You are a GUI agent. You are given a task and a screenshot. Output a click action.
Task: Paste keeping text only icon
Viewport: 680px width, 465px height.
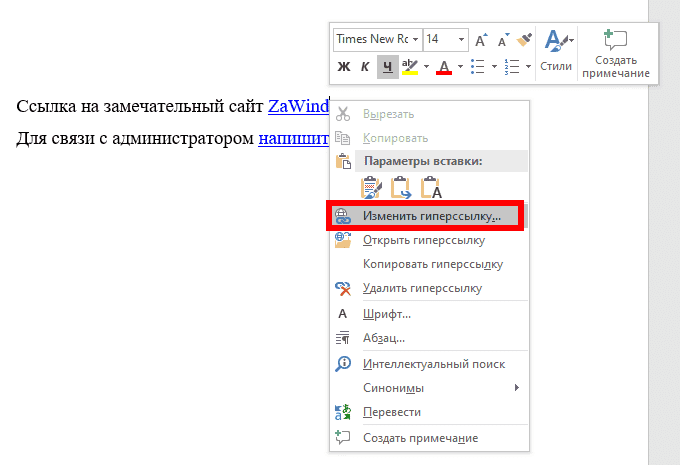click(431, 187)
